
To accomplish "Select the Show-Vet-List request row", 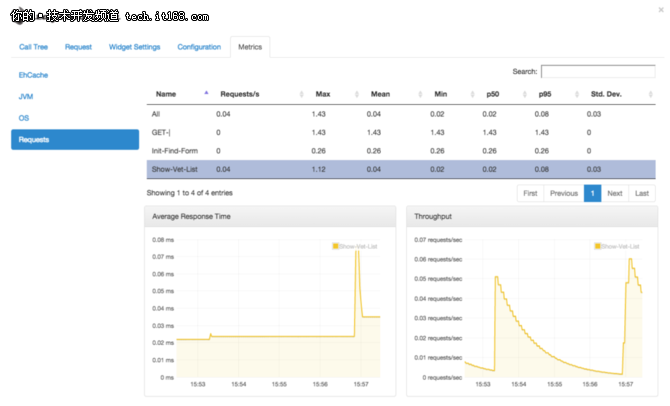I will click(x=401, y=169).
